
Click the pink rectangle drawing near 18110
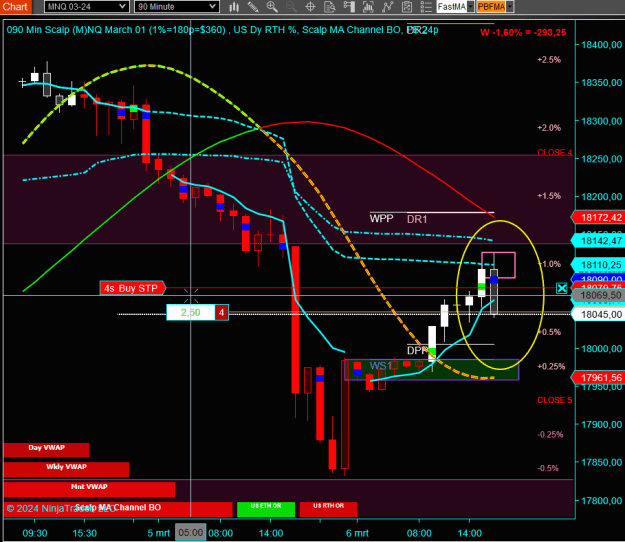point(498,265)
